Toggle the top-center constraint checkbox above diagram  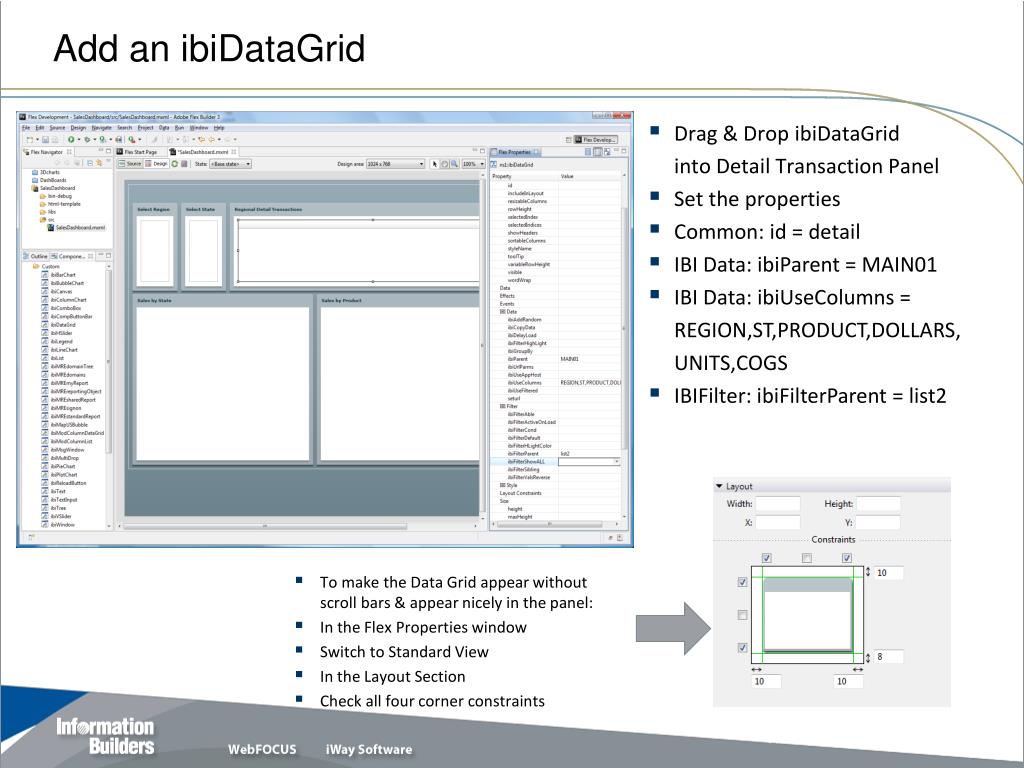click(x=807, y=558)
